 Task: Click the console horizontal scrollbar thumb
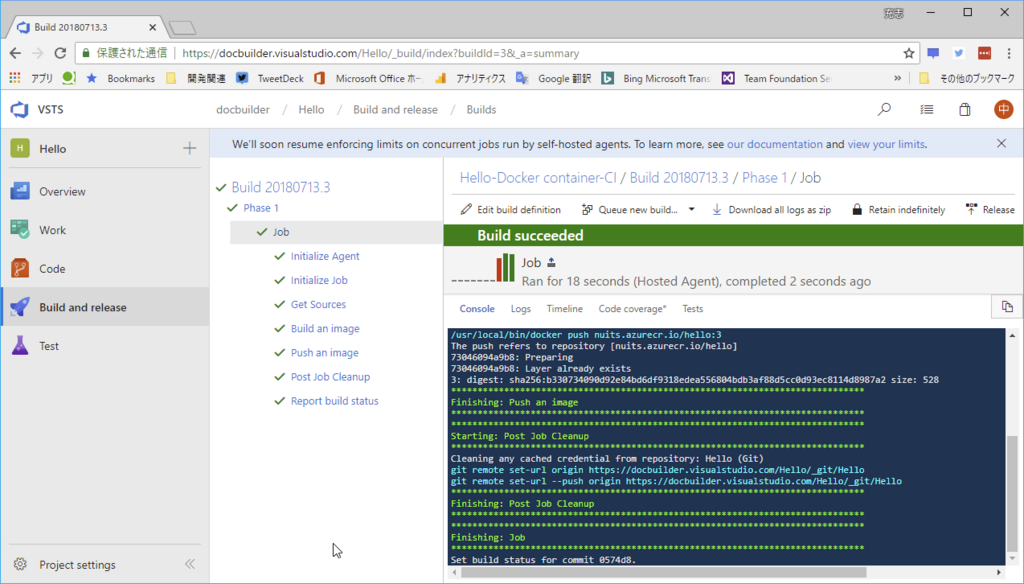[664, 572]
